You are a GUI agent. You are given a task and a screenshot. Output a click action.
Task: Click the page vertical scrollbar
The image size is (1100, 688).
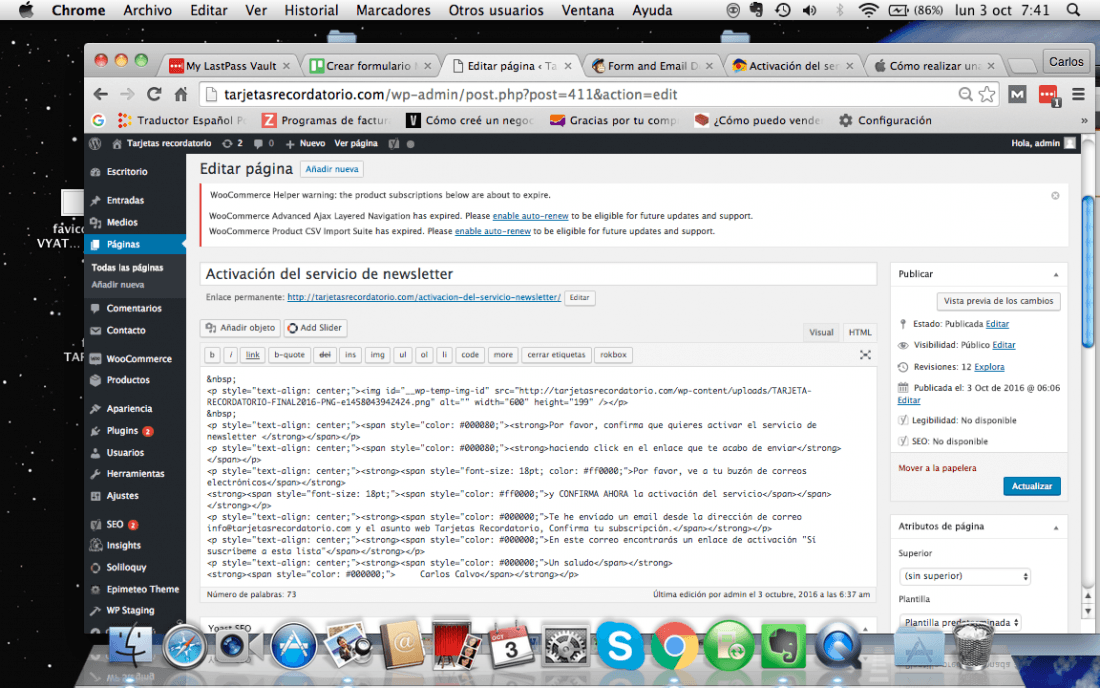click(x=1088, y=274)
